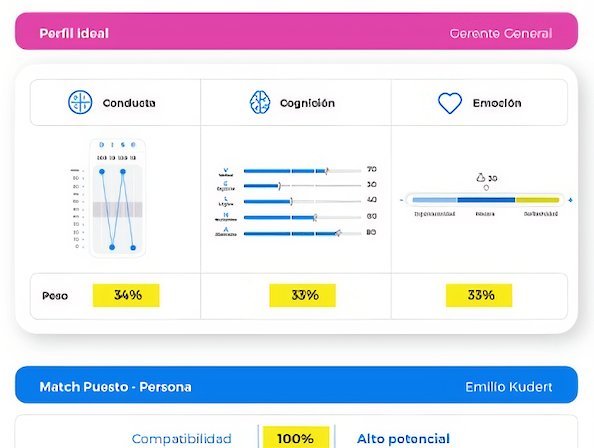Viewport: 594px width, 448px height.
Task: Click the Gerente General label
Action: pos(501,34)
